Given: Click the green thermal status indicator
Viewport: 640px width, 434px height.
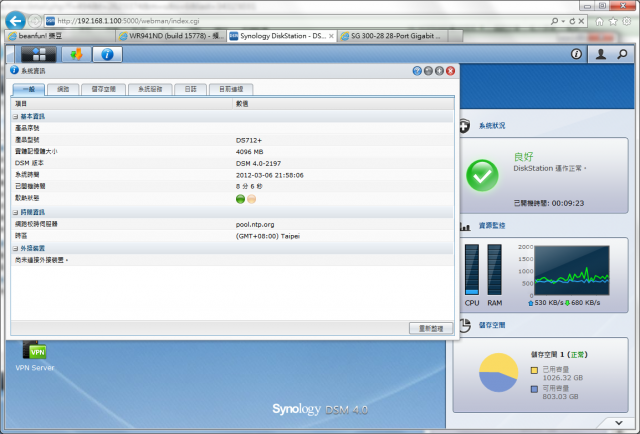Looking at the screenshot, I should tap(240, 199).
